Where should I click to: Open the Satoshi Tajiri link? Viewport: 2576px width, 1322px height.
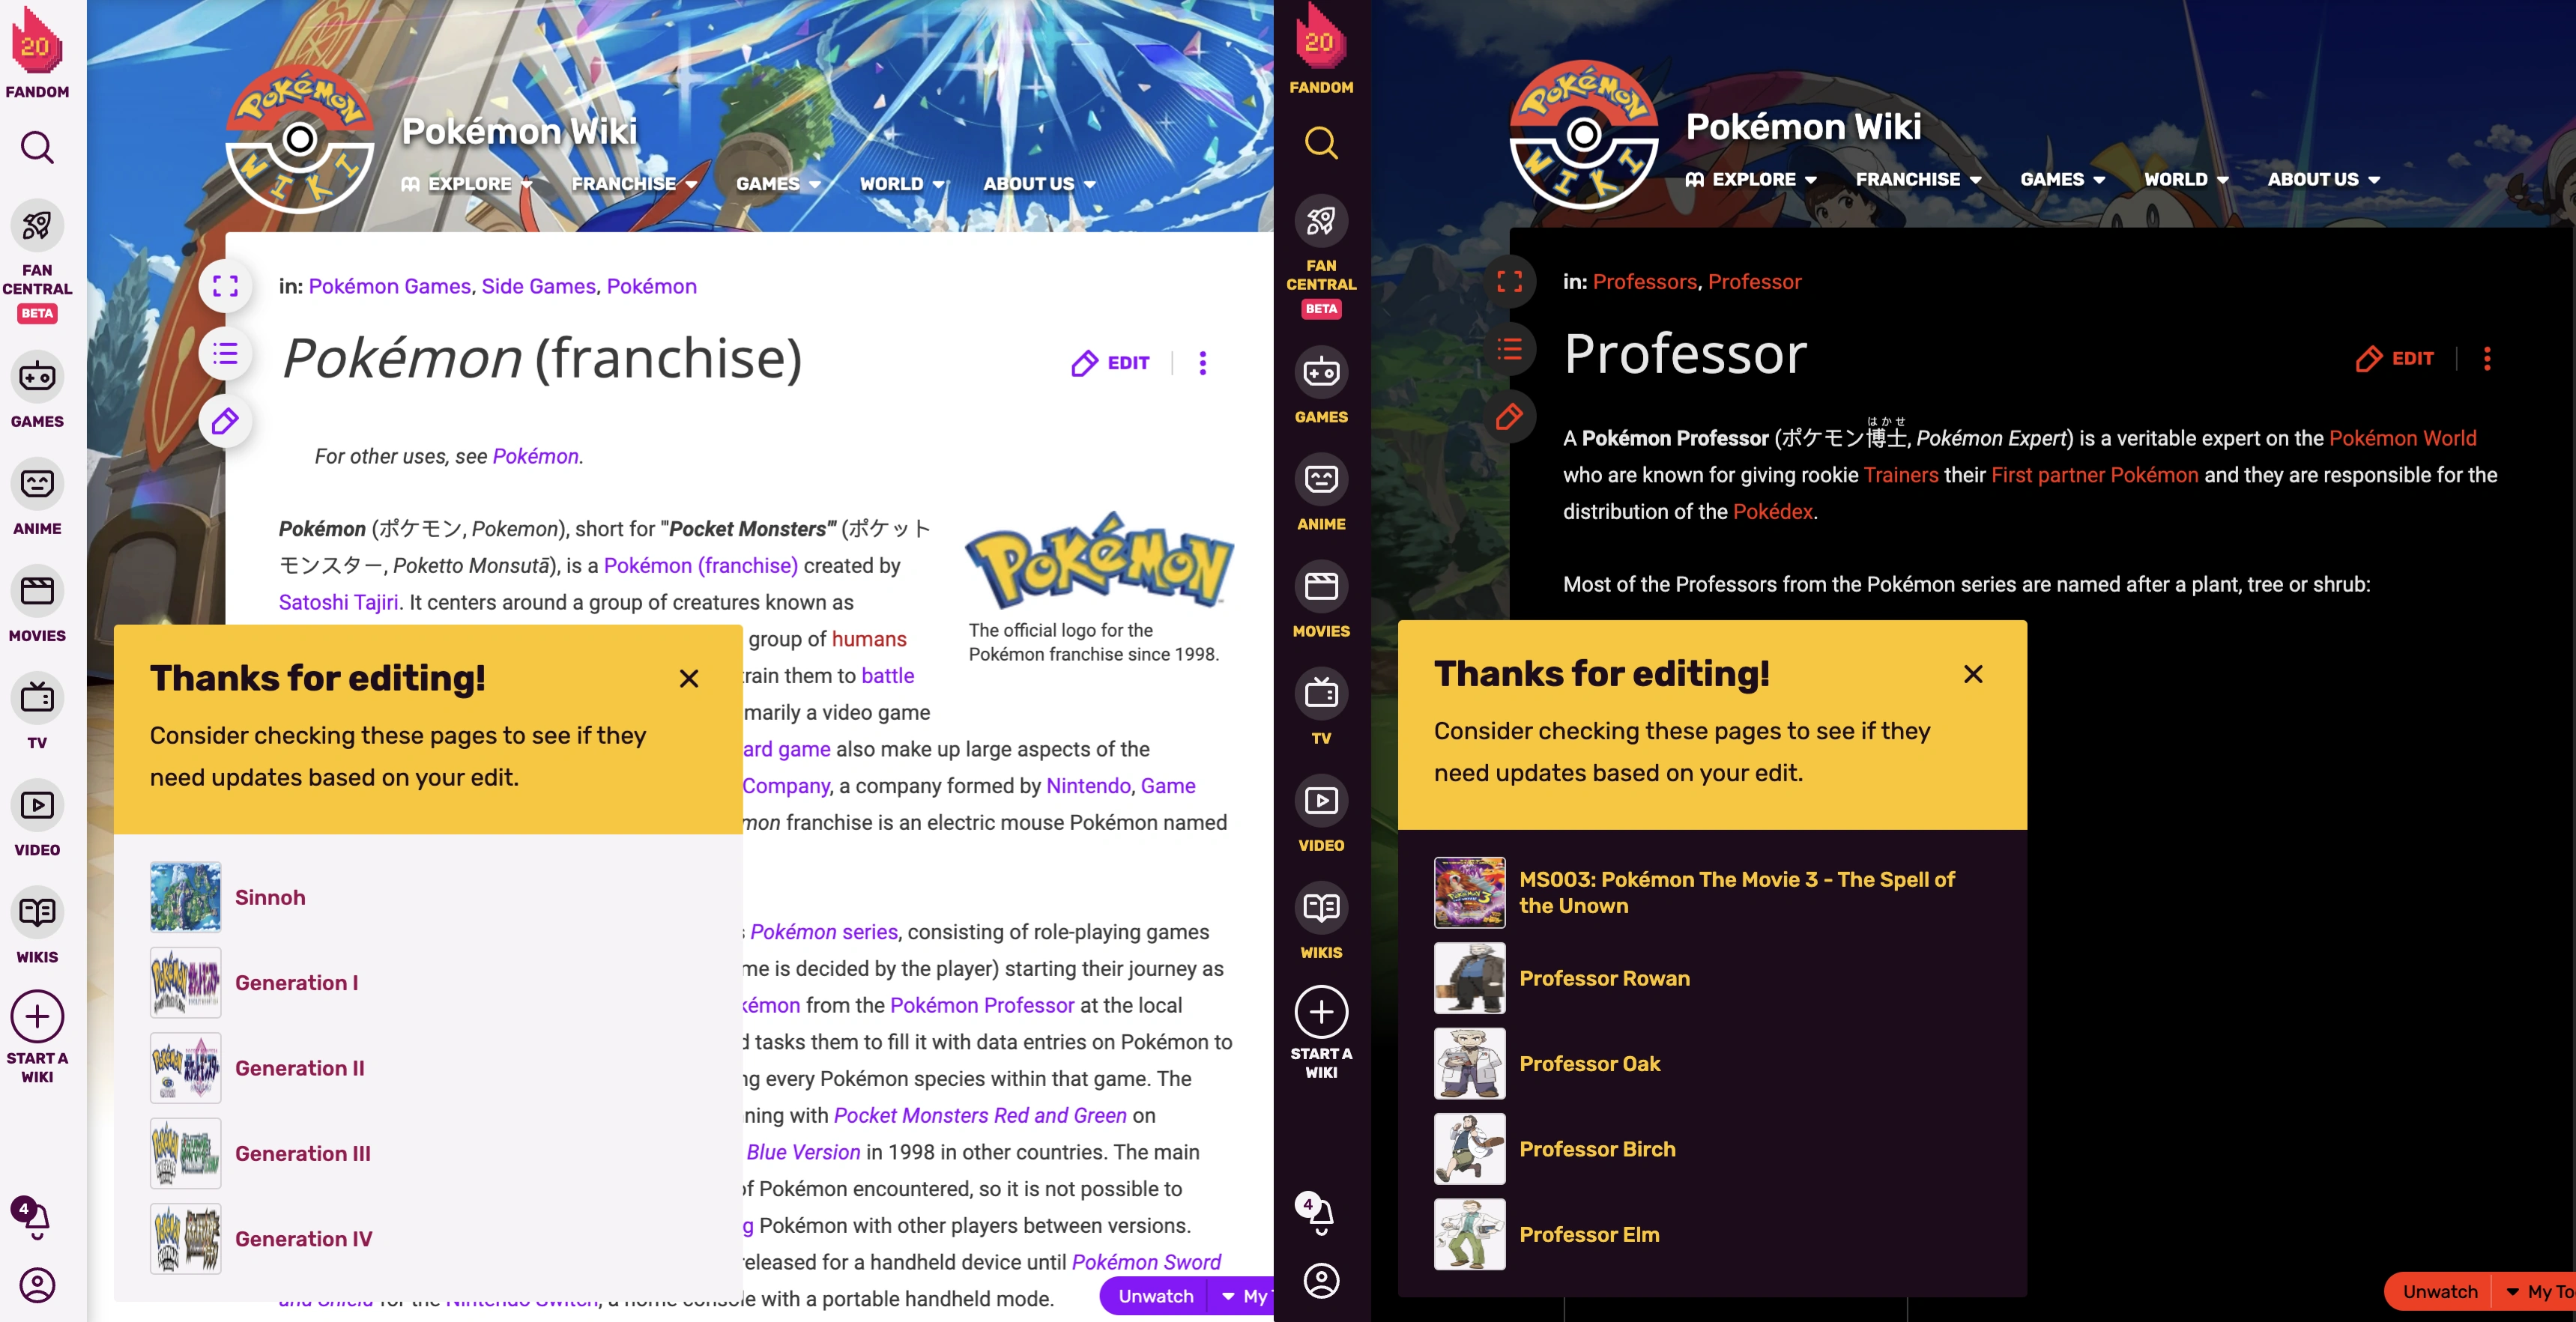click(338, 602)
